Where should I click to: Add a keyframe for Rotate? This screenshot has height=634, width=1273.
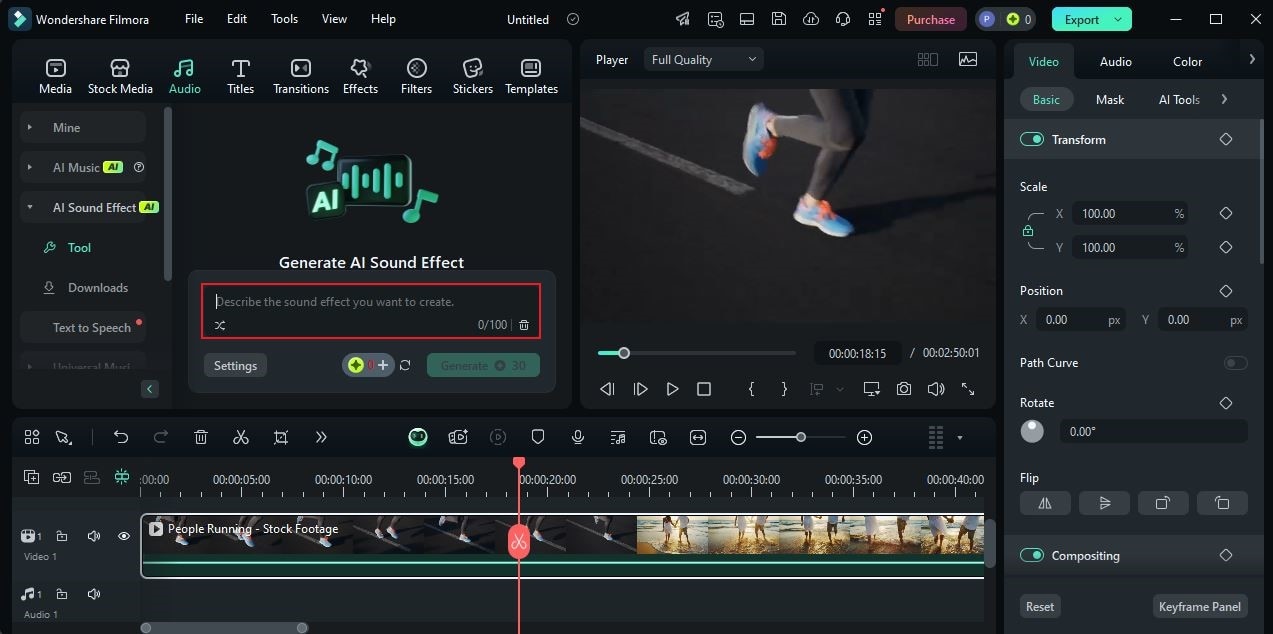click(1226, 403)
